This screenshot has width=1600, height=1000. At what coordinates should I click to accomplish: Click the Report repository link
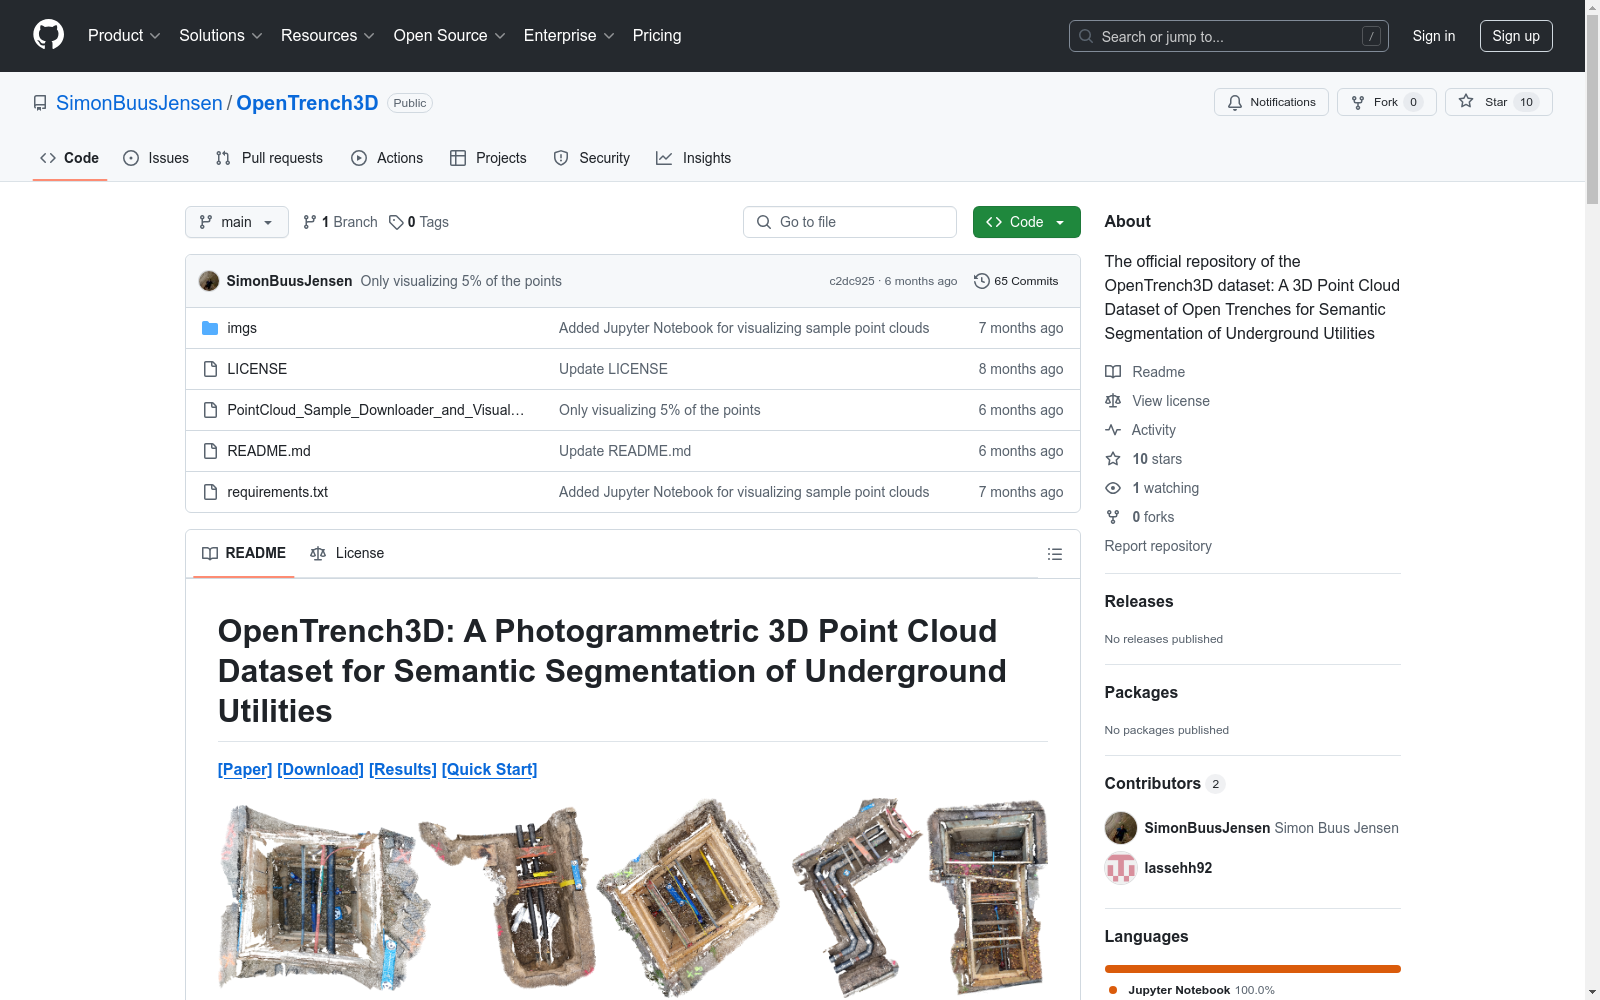pyautogui.click(x=1158, y=546)
